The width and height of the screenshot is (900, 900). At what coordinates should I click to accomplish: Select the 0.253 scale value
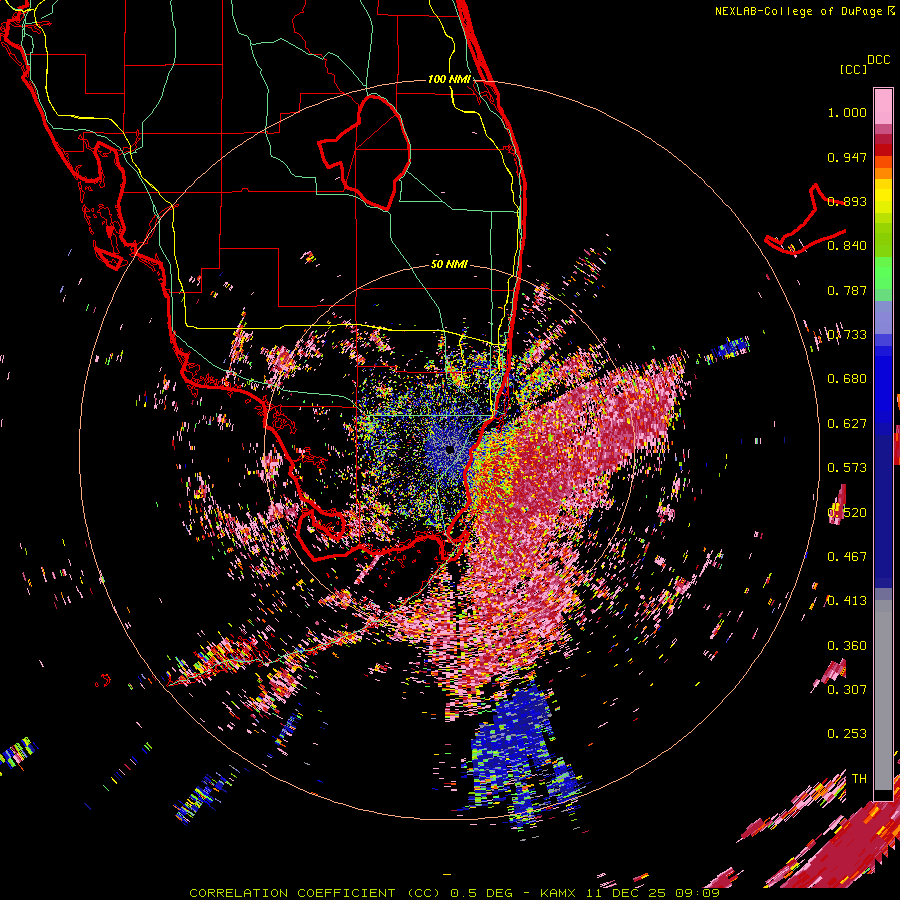(x=847, y=734)
